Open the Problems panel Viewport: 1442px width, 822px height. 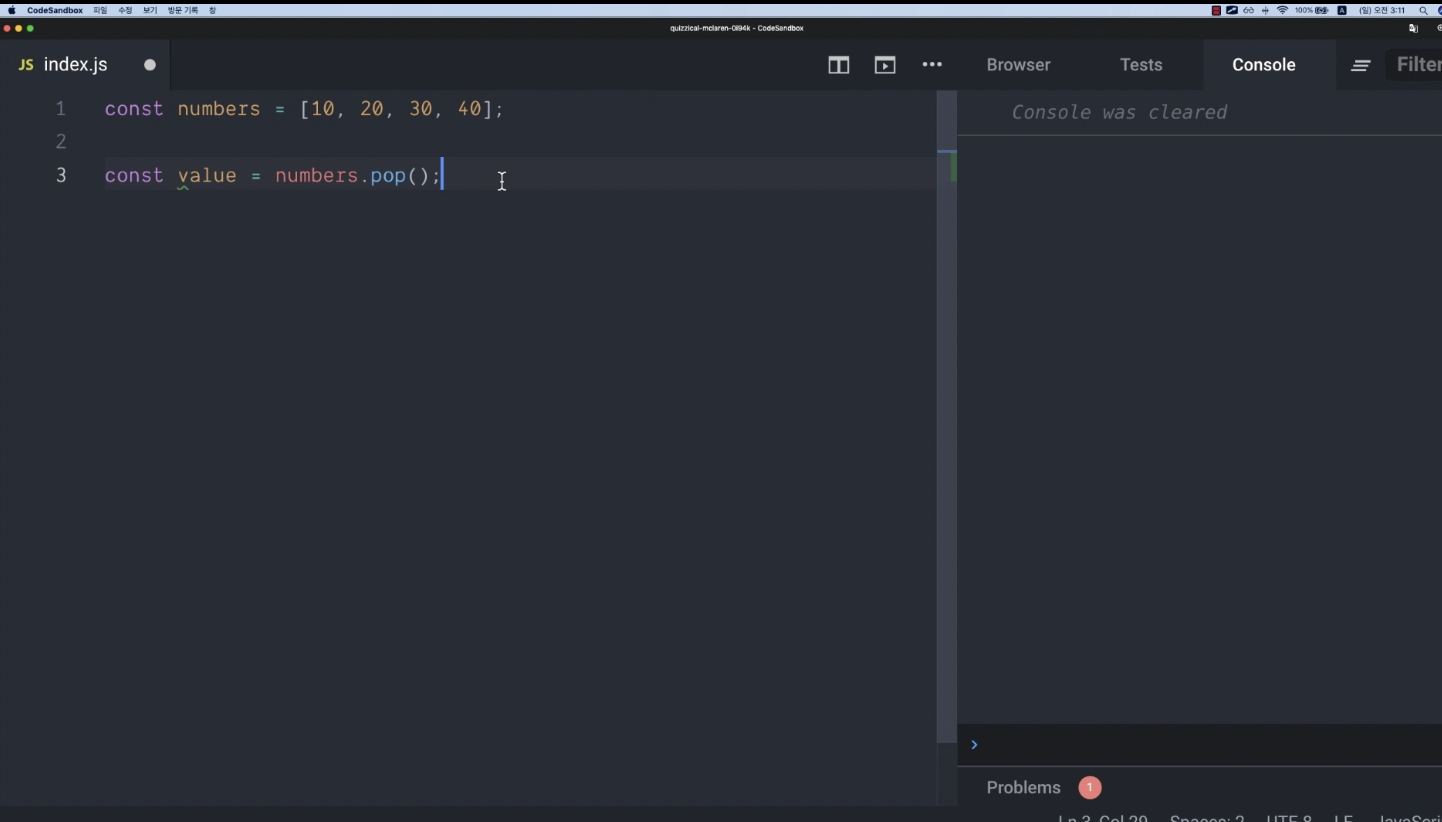click(1023, 788)
